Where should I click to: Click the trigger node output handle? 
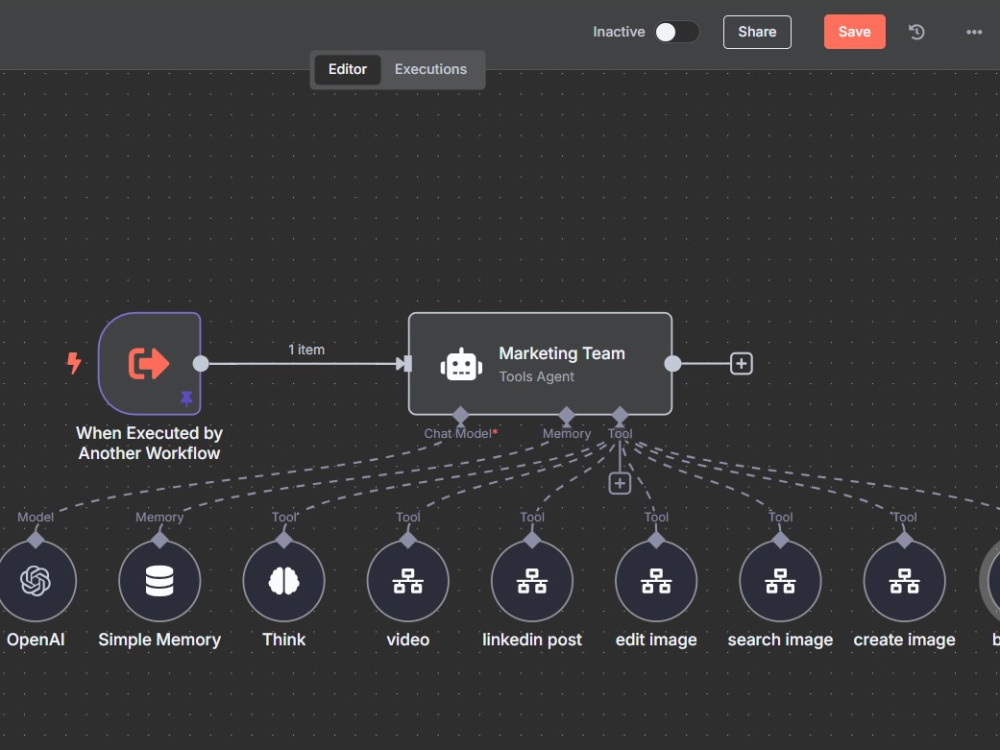(x=201, y=364)
